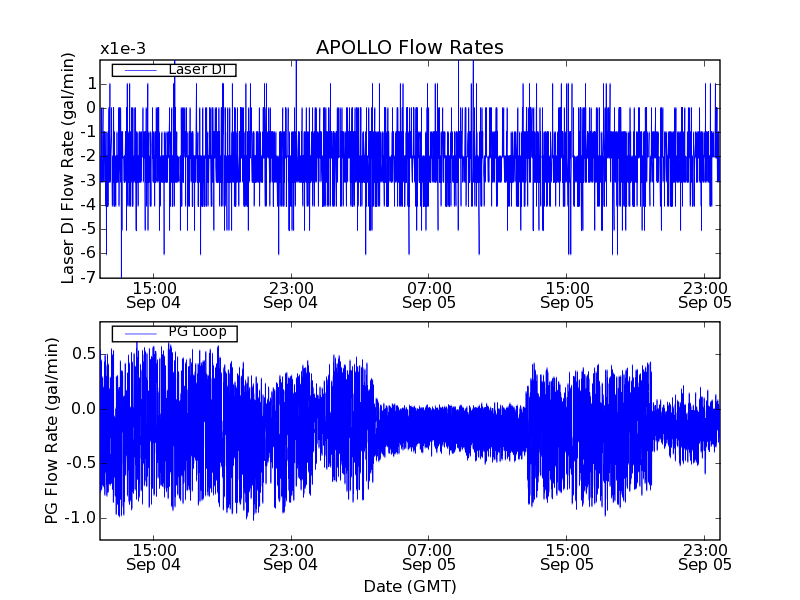Select the Laser DI legend entry
This screenshot has width=800, height=600.
pyautogui.click(x=174, y=69)
